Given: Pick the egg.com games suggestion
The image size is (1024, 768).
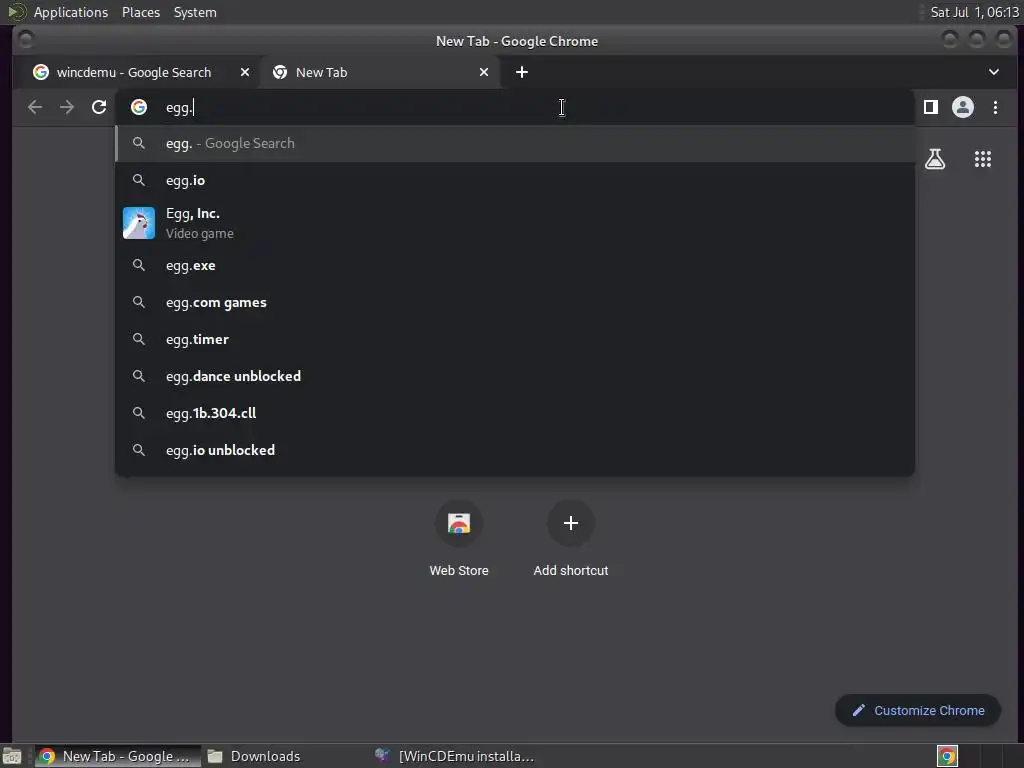Looking at the screenshot, I should click(x=515, y=302).
